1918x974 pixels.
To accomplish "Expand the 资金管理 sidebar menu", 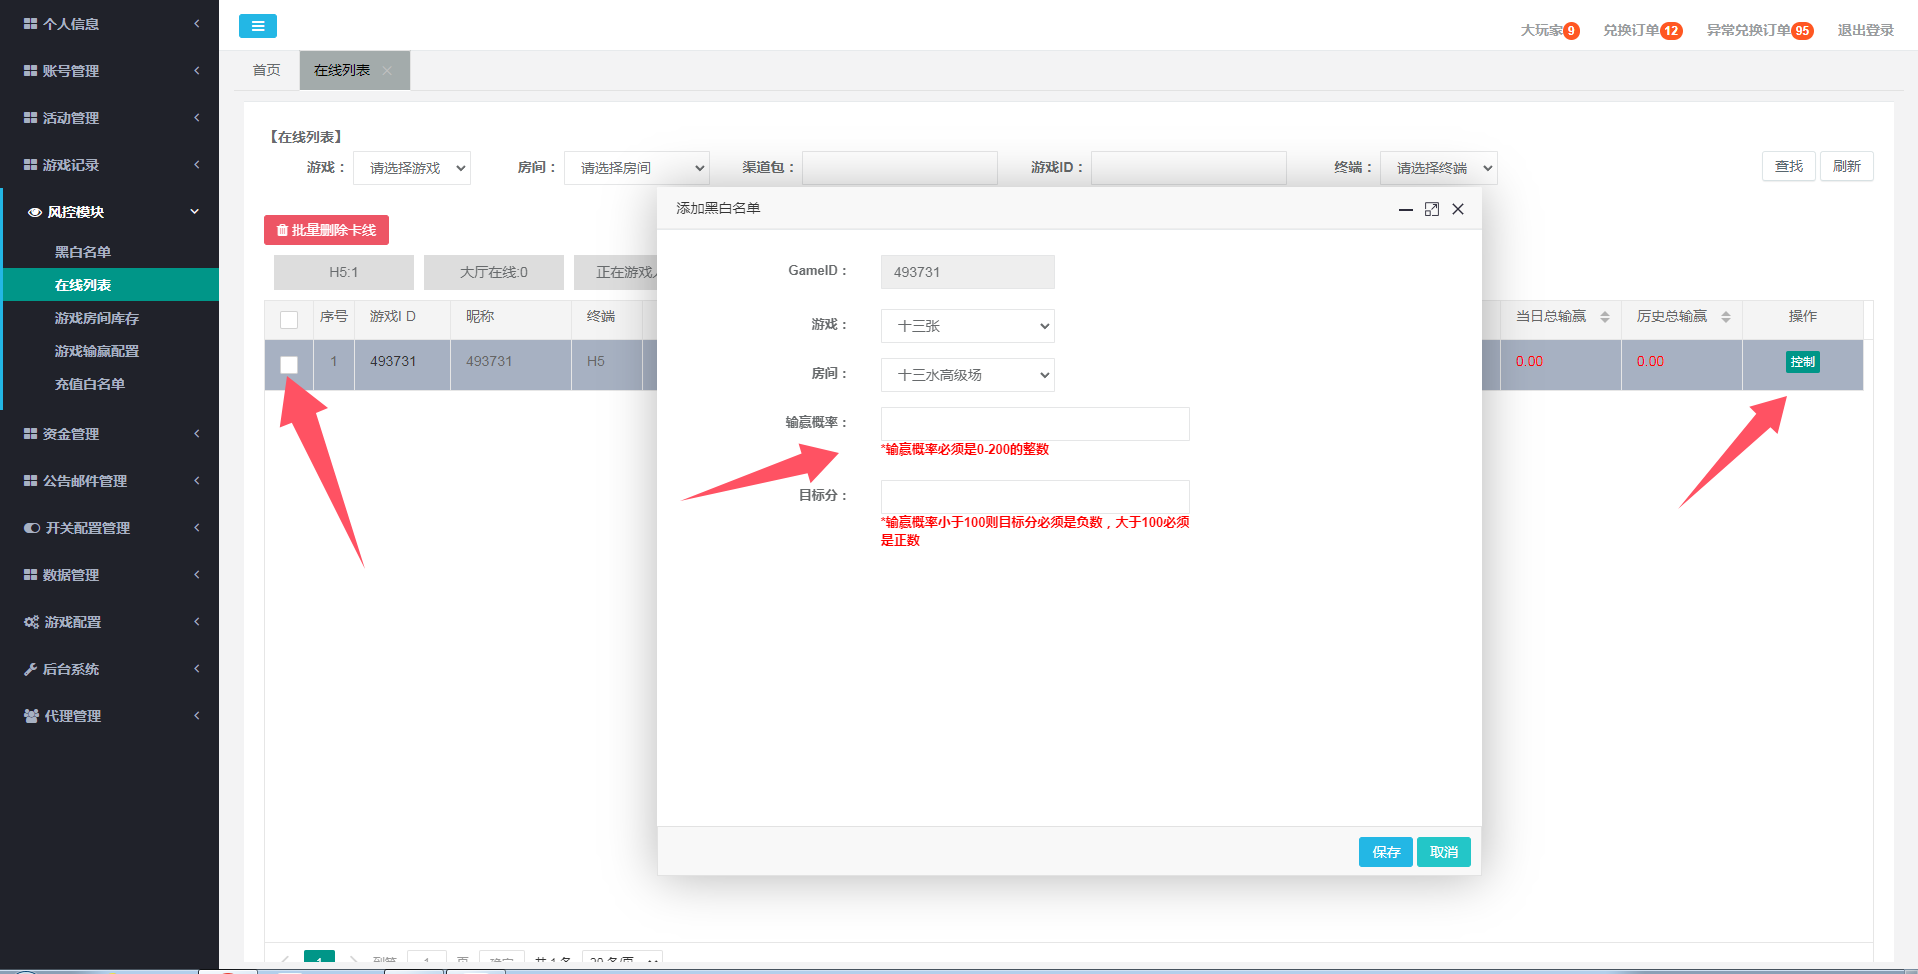I will pos(109,434).
